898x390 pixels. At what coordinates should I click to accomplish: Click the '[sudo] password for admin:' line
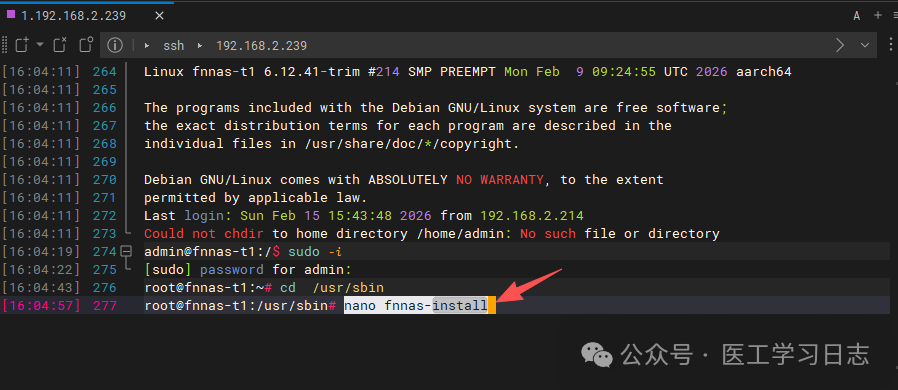[x=248, y=270]
